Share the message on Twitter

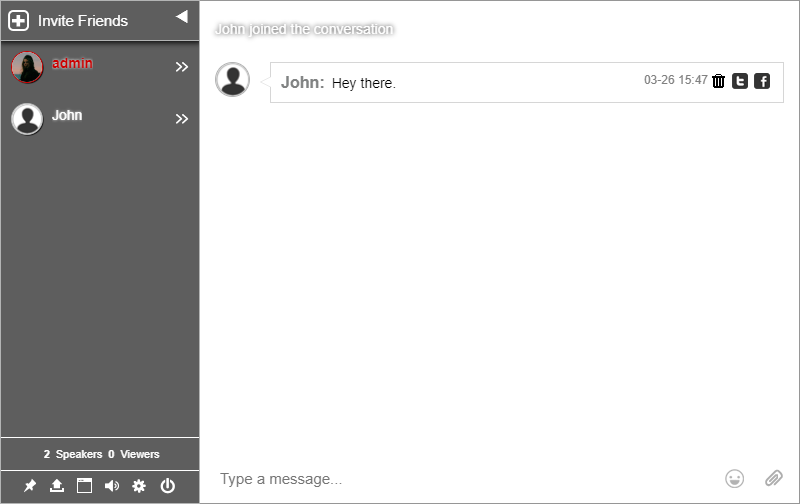click(740, 81)
